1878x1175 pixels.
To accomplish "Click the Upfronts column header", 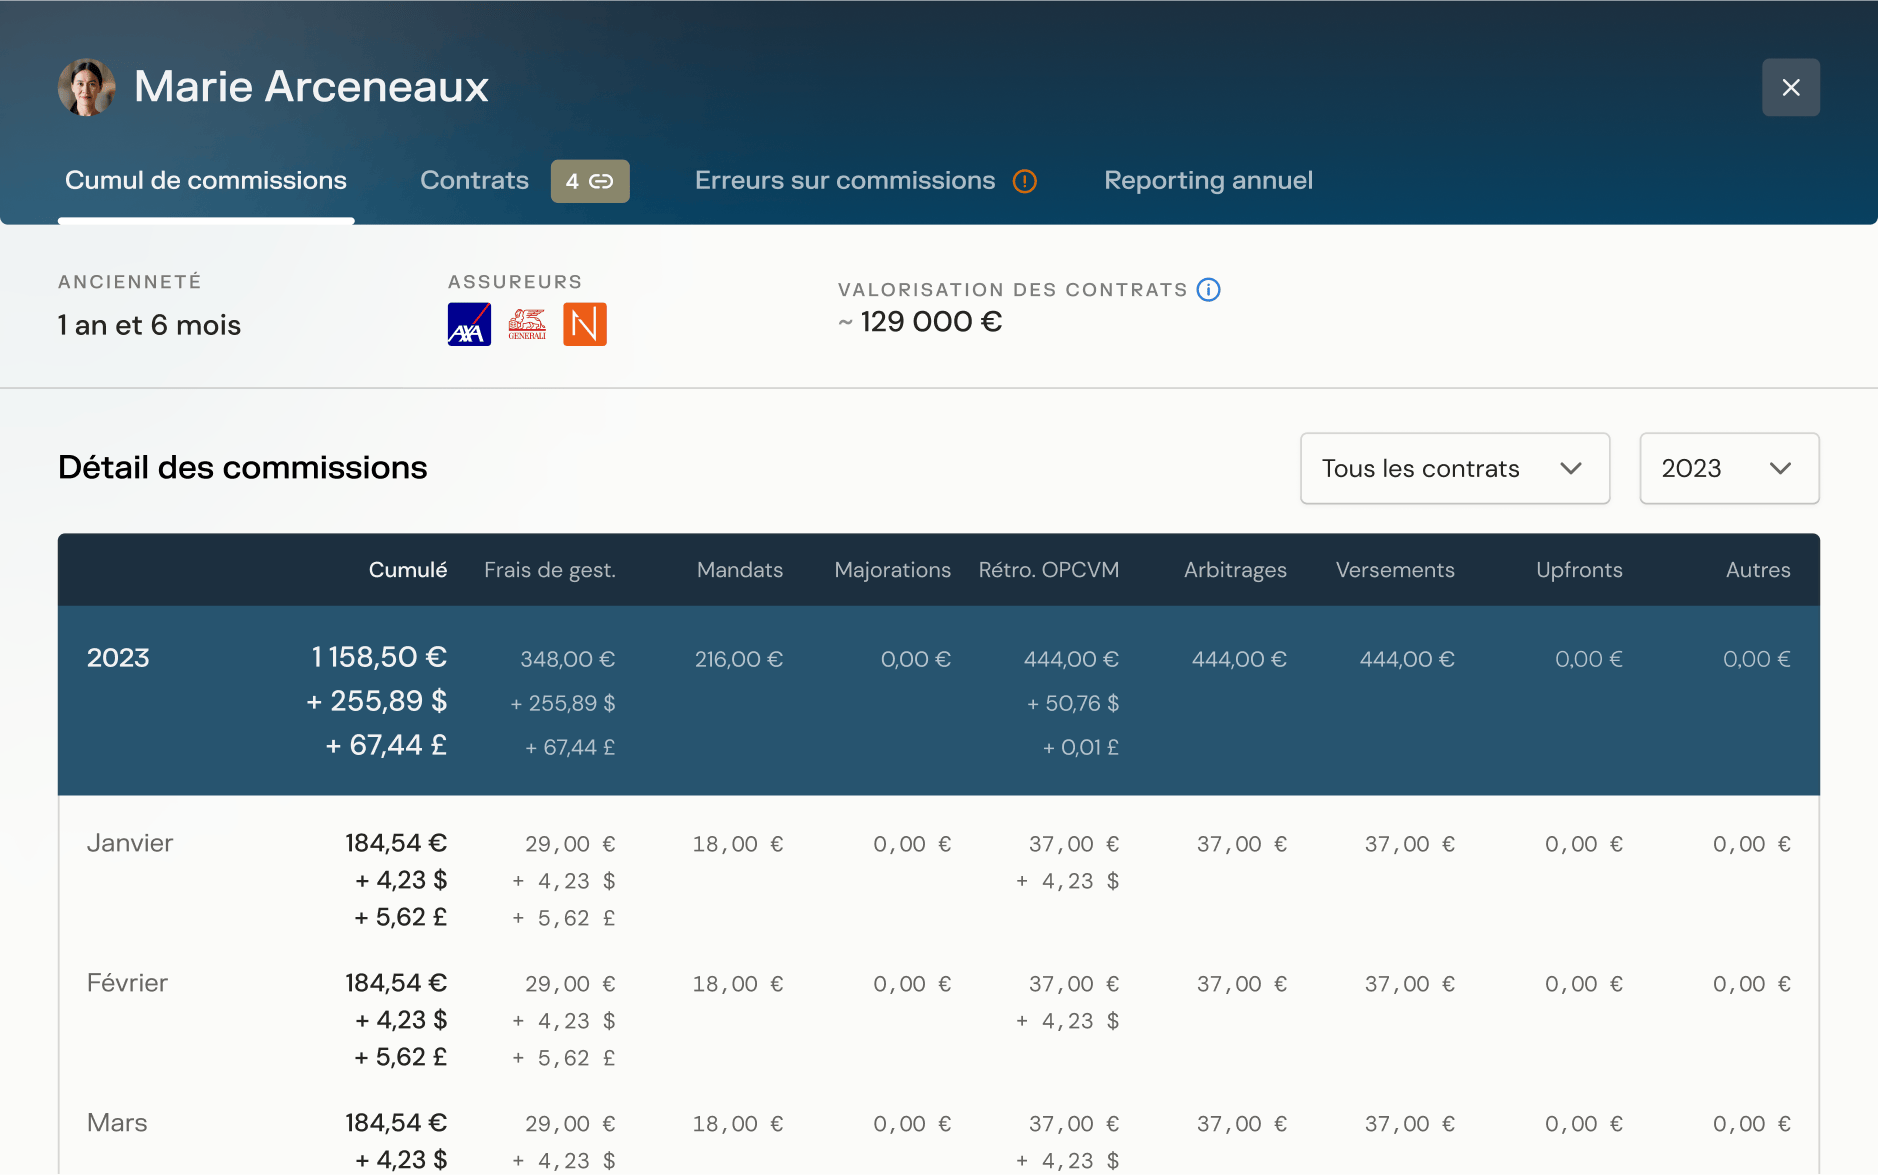I will [1579, 570].
